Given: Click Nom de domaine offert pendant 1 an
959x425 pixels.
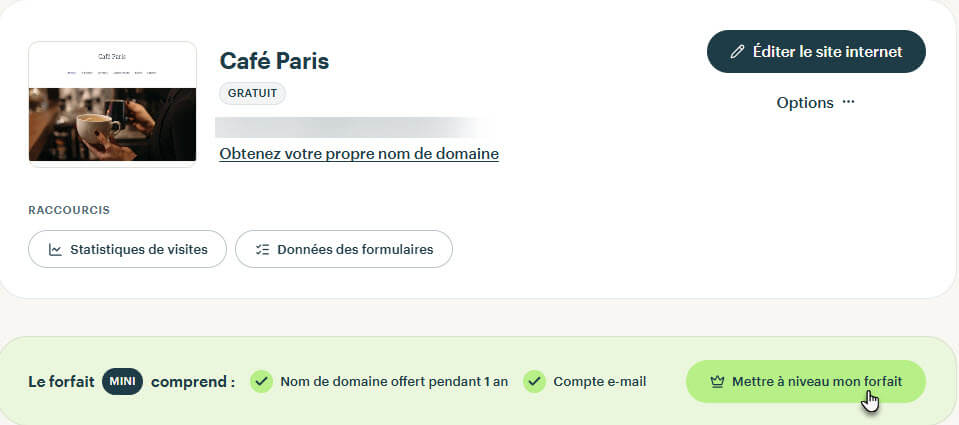Looking at the screenshot, I should 394,382.
